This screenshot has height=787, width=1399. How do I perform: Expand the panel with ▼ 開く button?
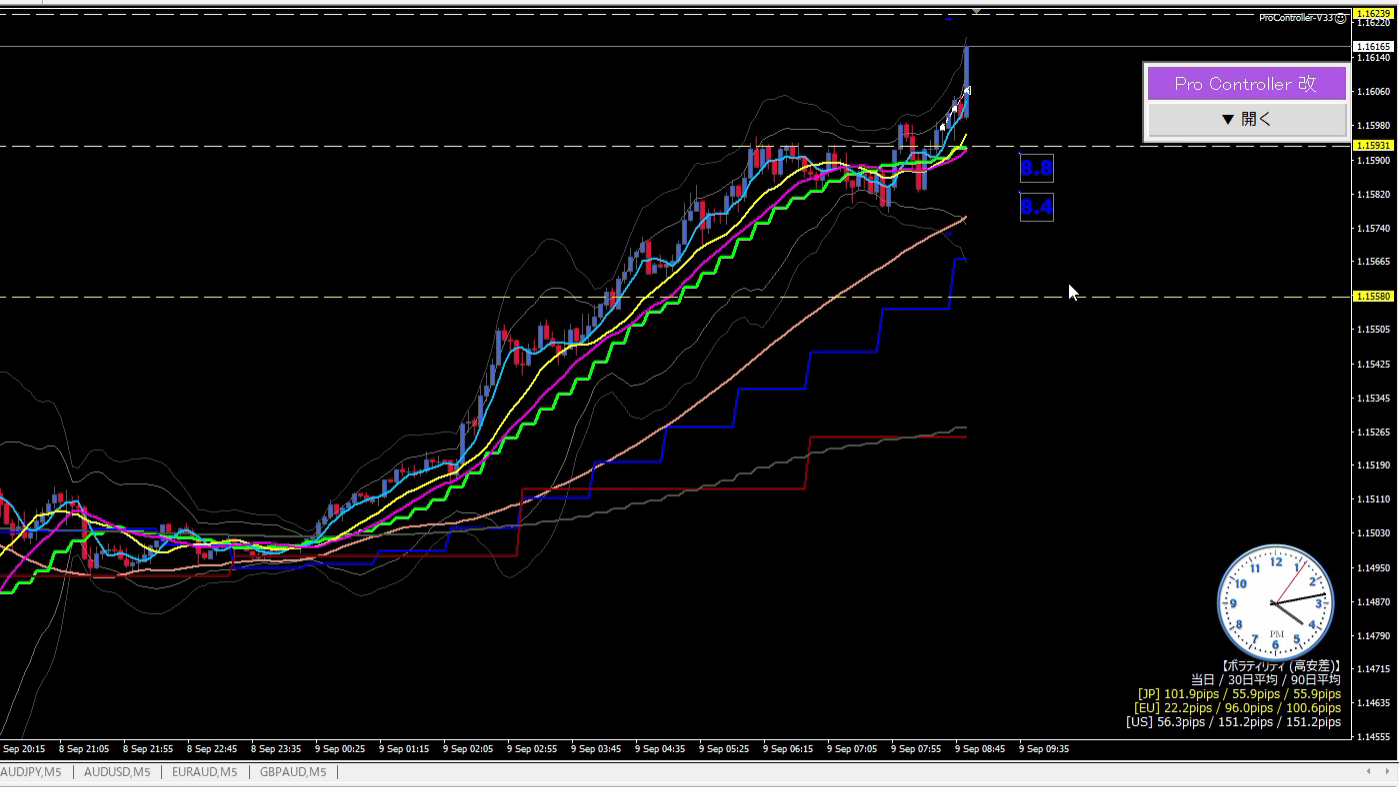(1247, 119)
